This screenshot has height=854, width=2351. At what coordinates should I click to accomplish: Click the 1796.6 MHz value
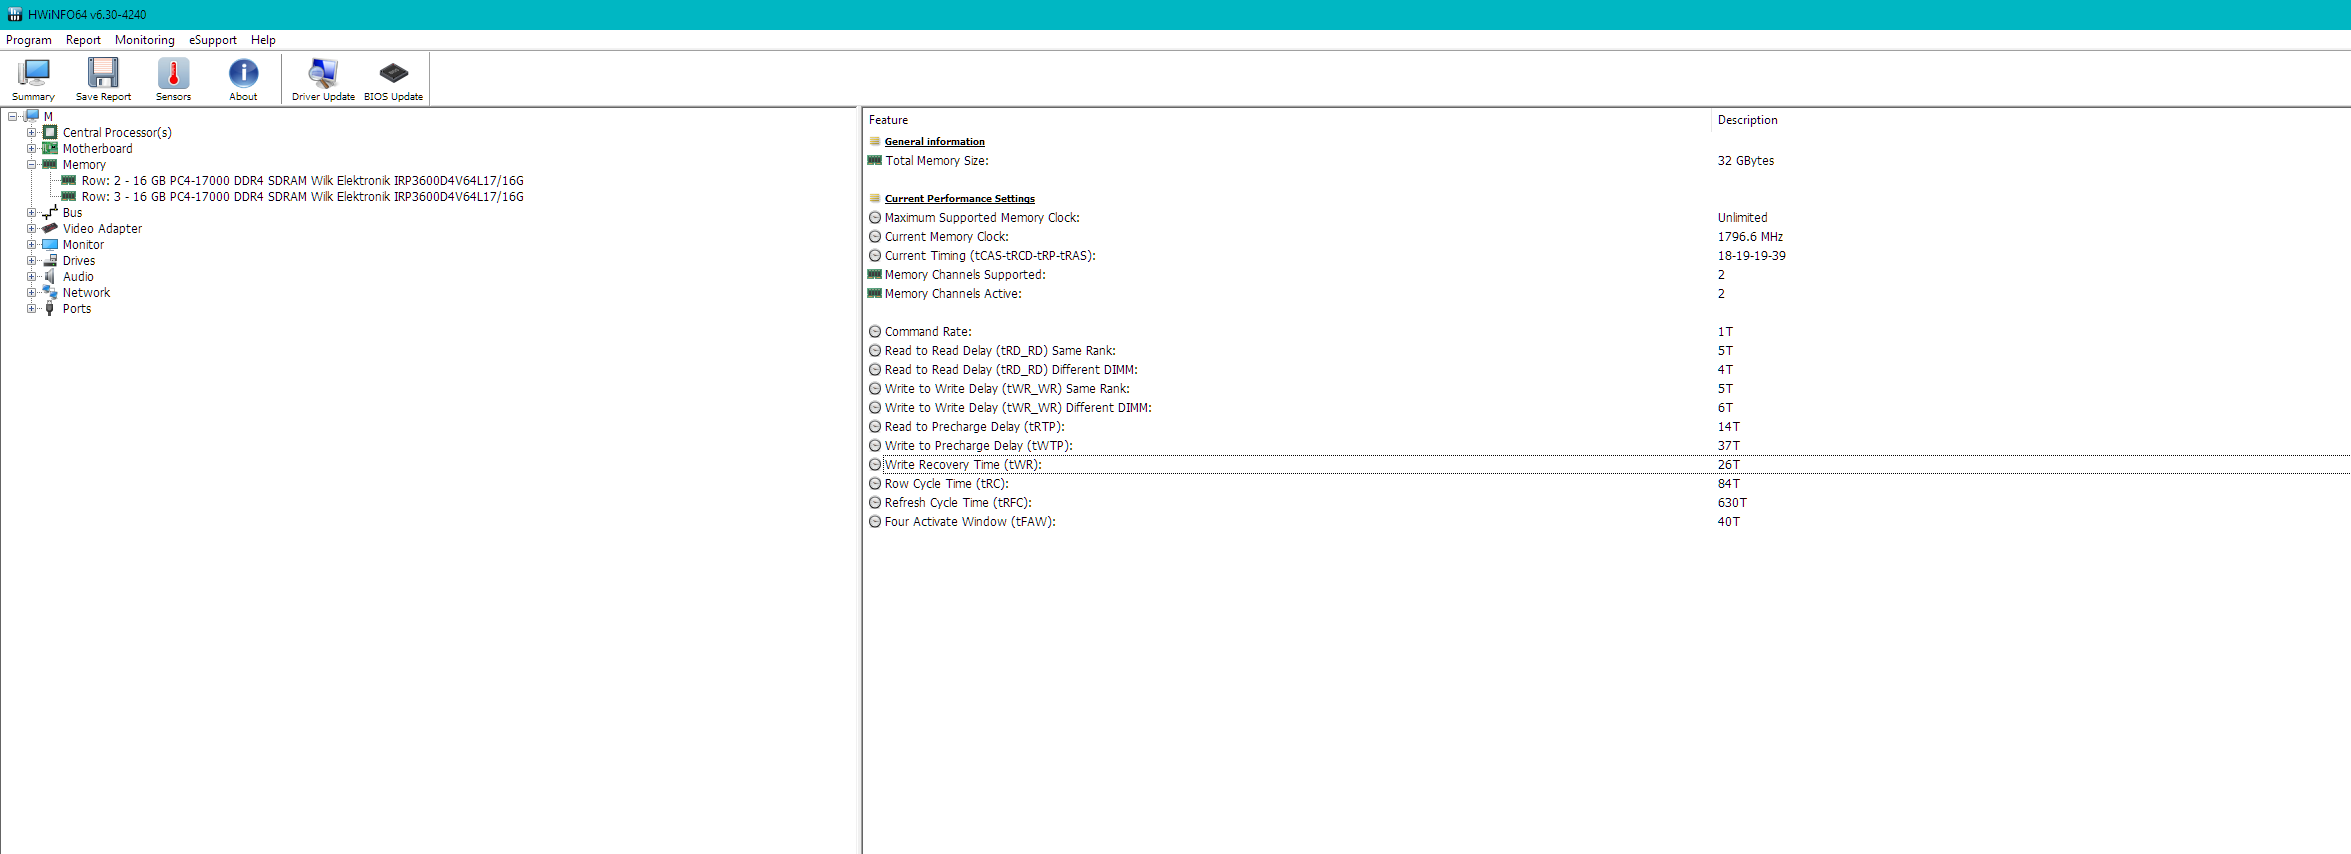coord(1750,237)
